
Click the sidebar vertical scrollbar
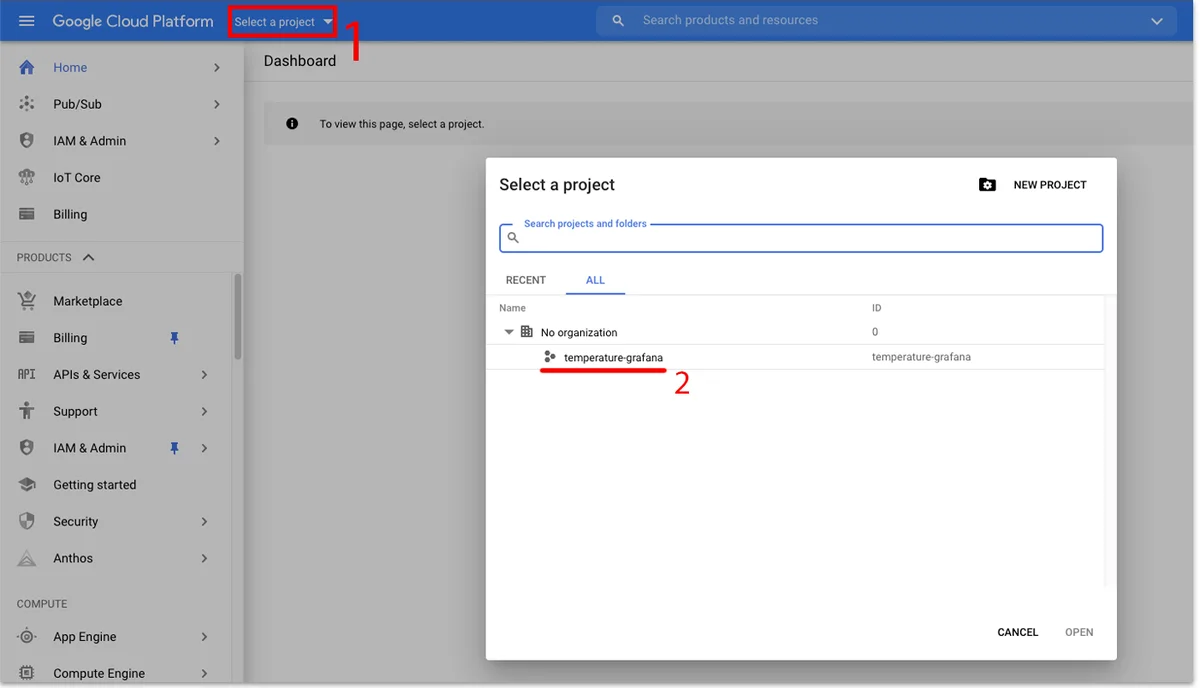tap(237, 316)
